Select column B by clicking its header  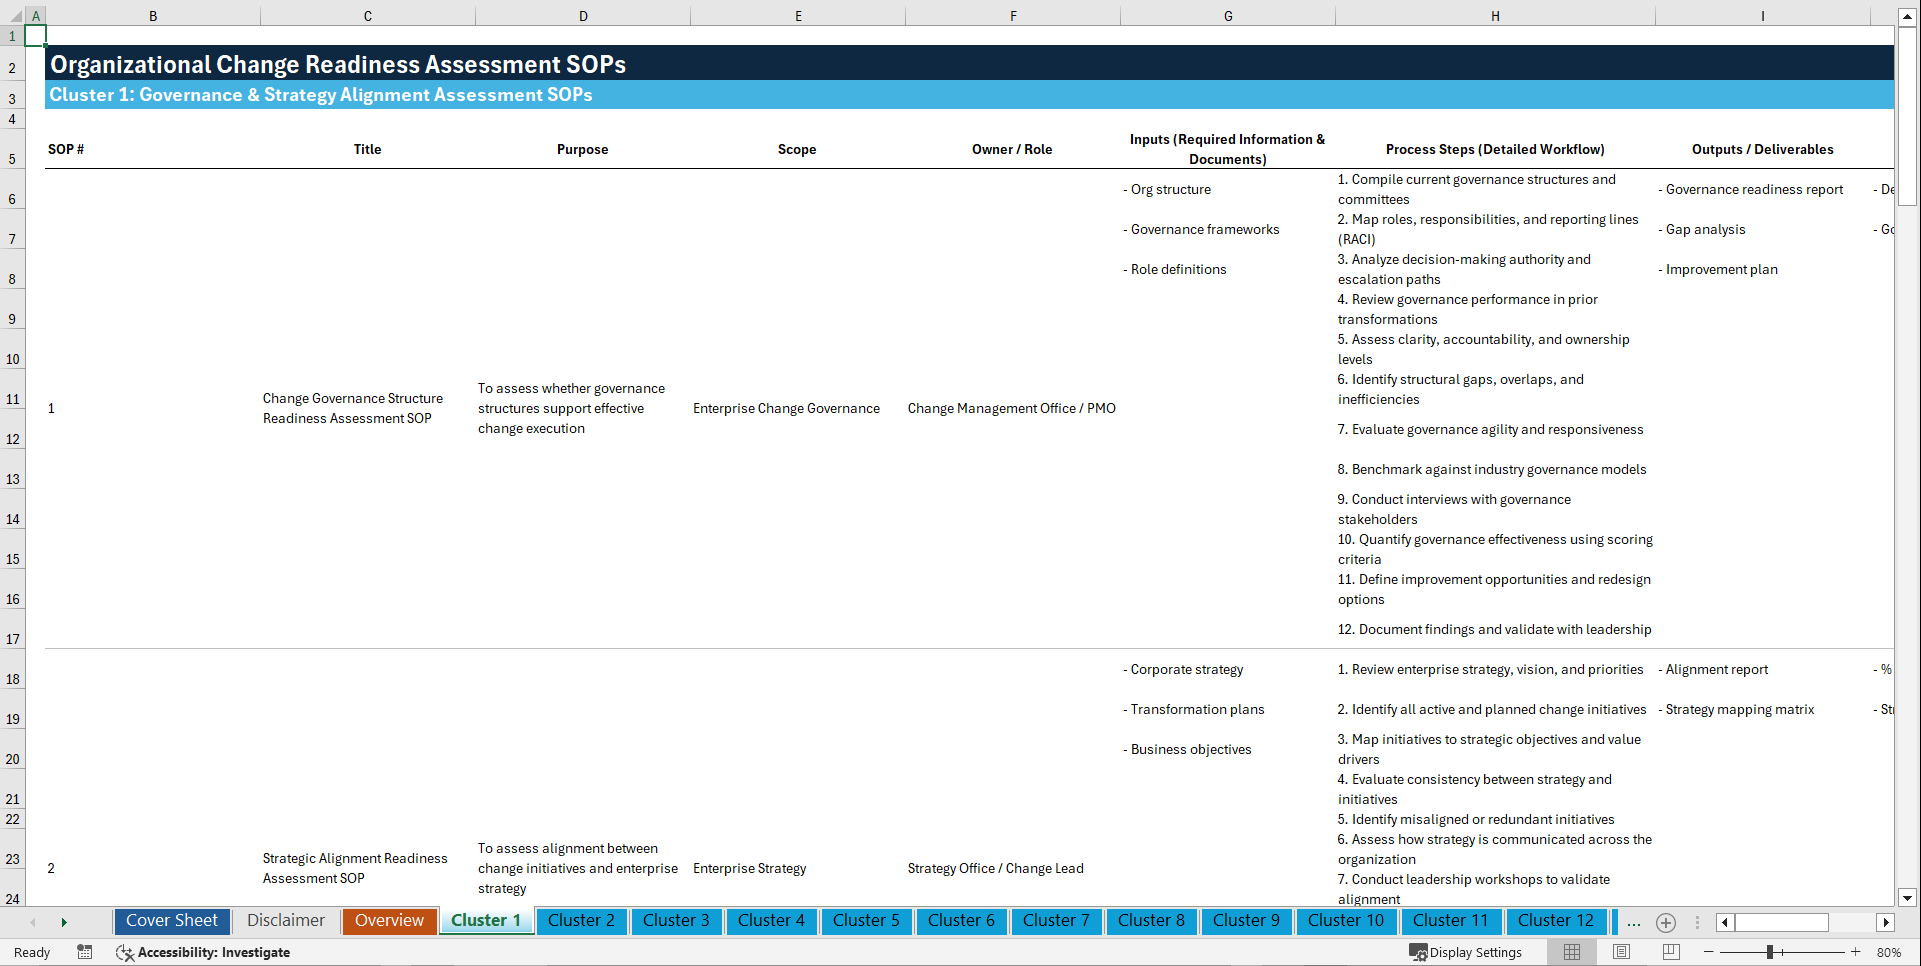click(x=153, y=15)
